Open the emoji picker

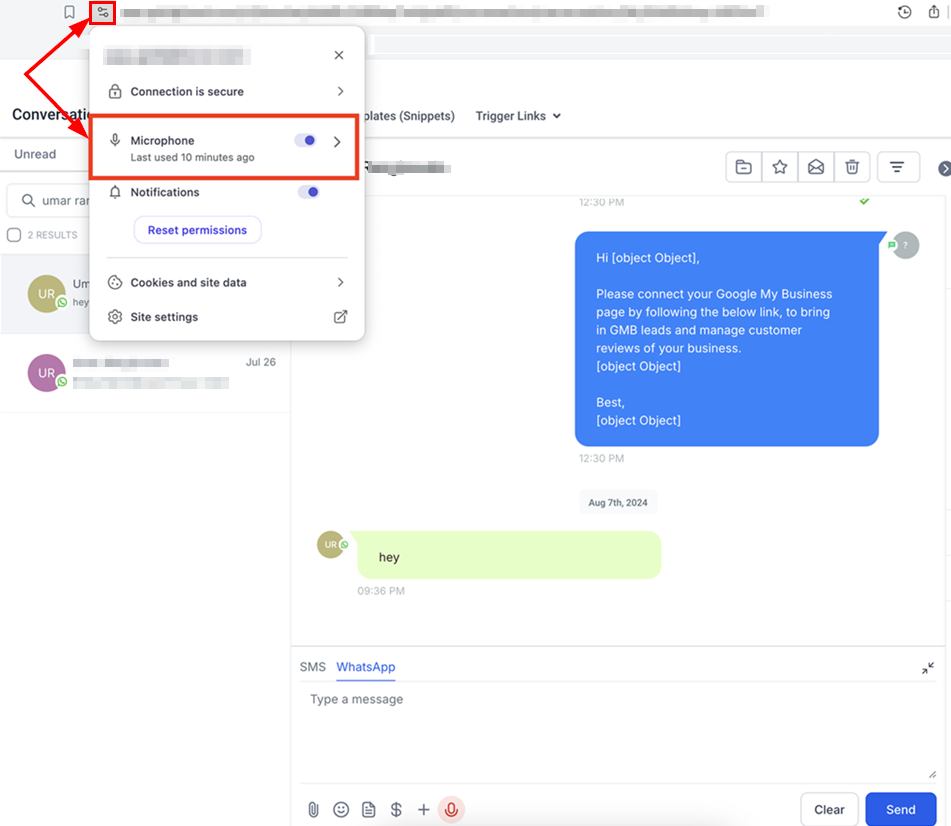pos(341,810)
